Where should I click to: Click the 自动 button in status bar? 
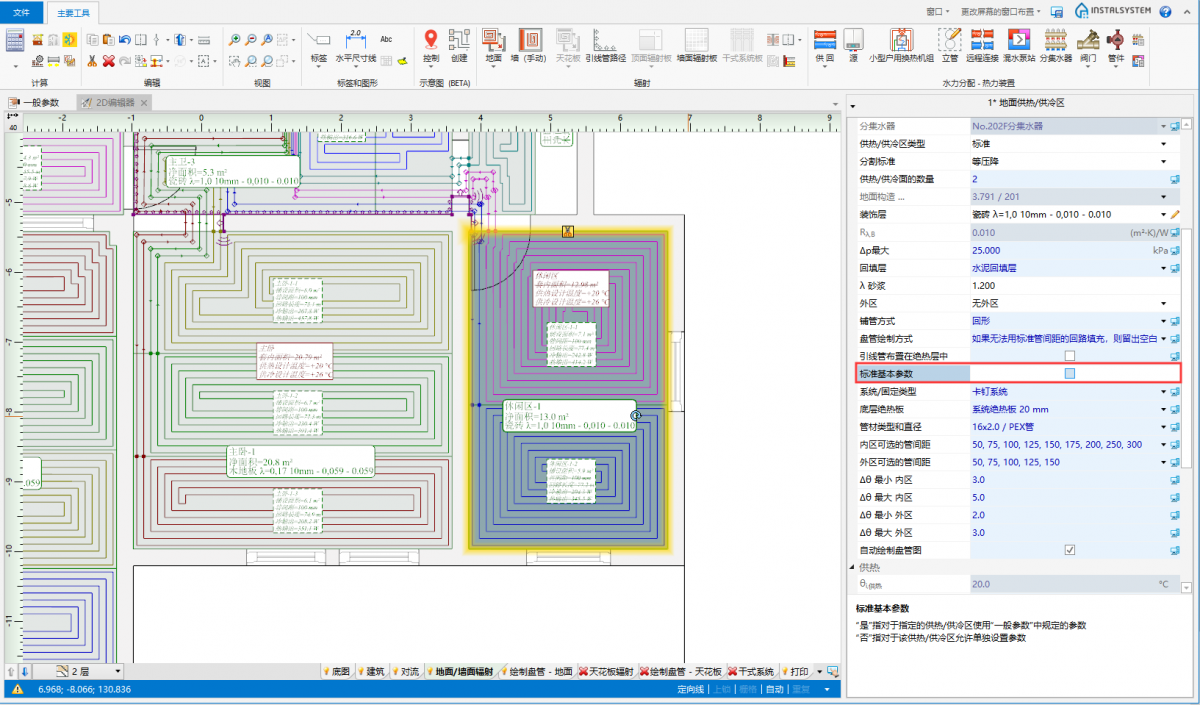click(774, 689)
